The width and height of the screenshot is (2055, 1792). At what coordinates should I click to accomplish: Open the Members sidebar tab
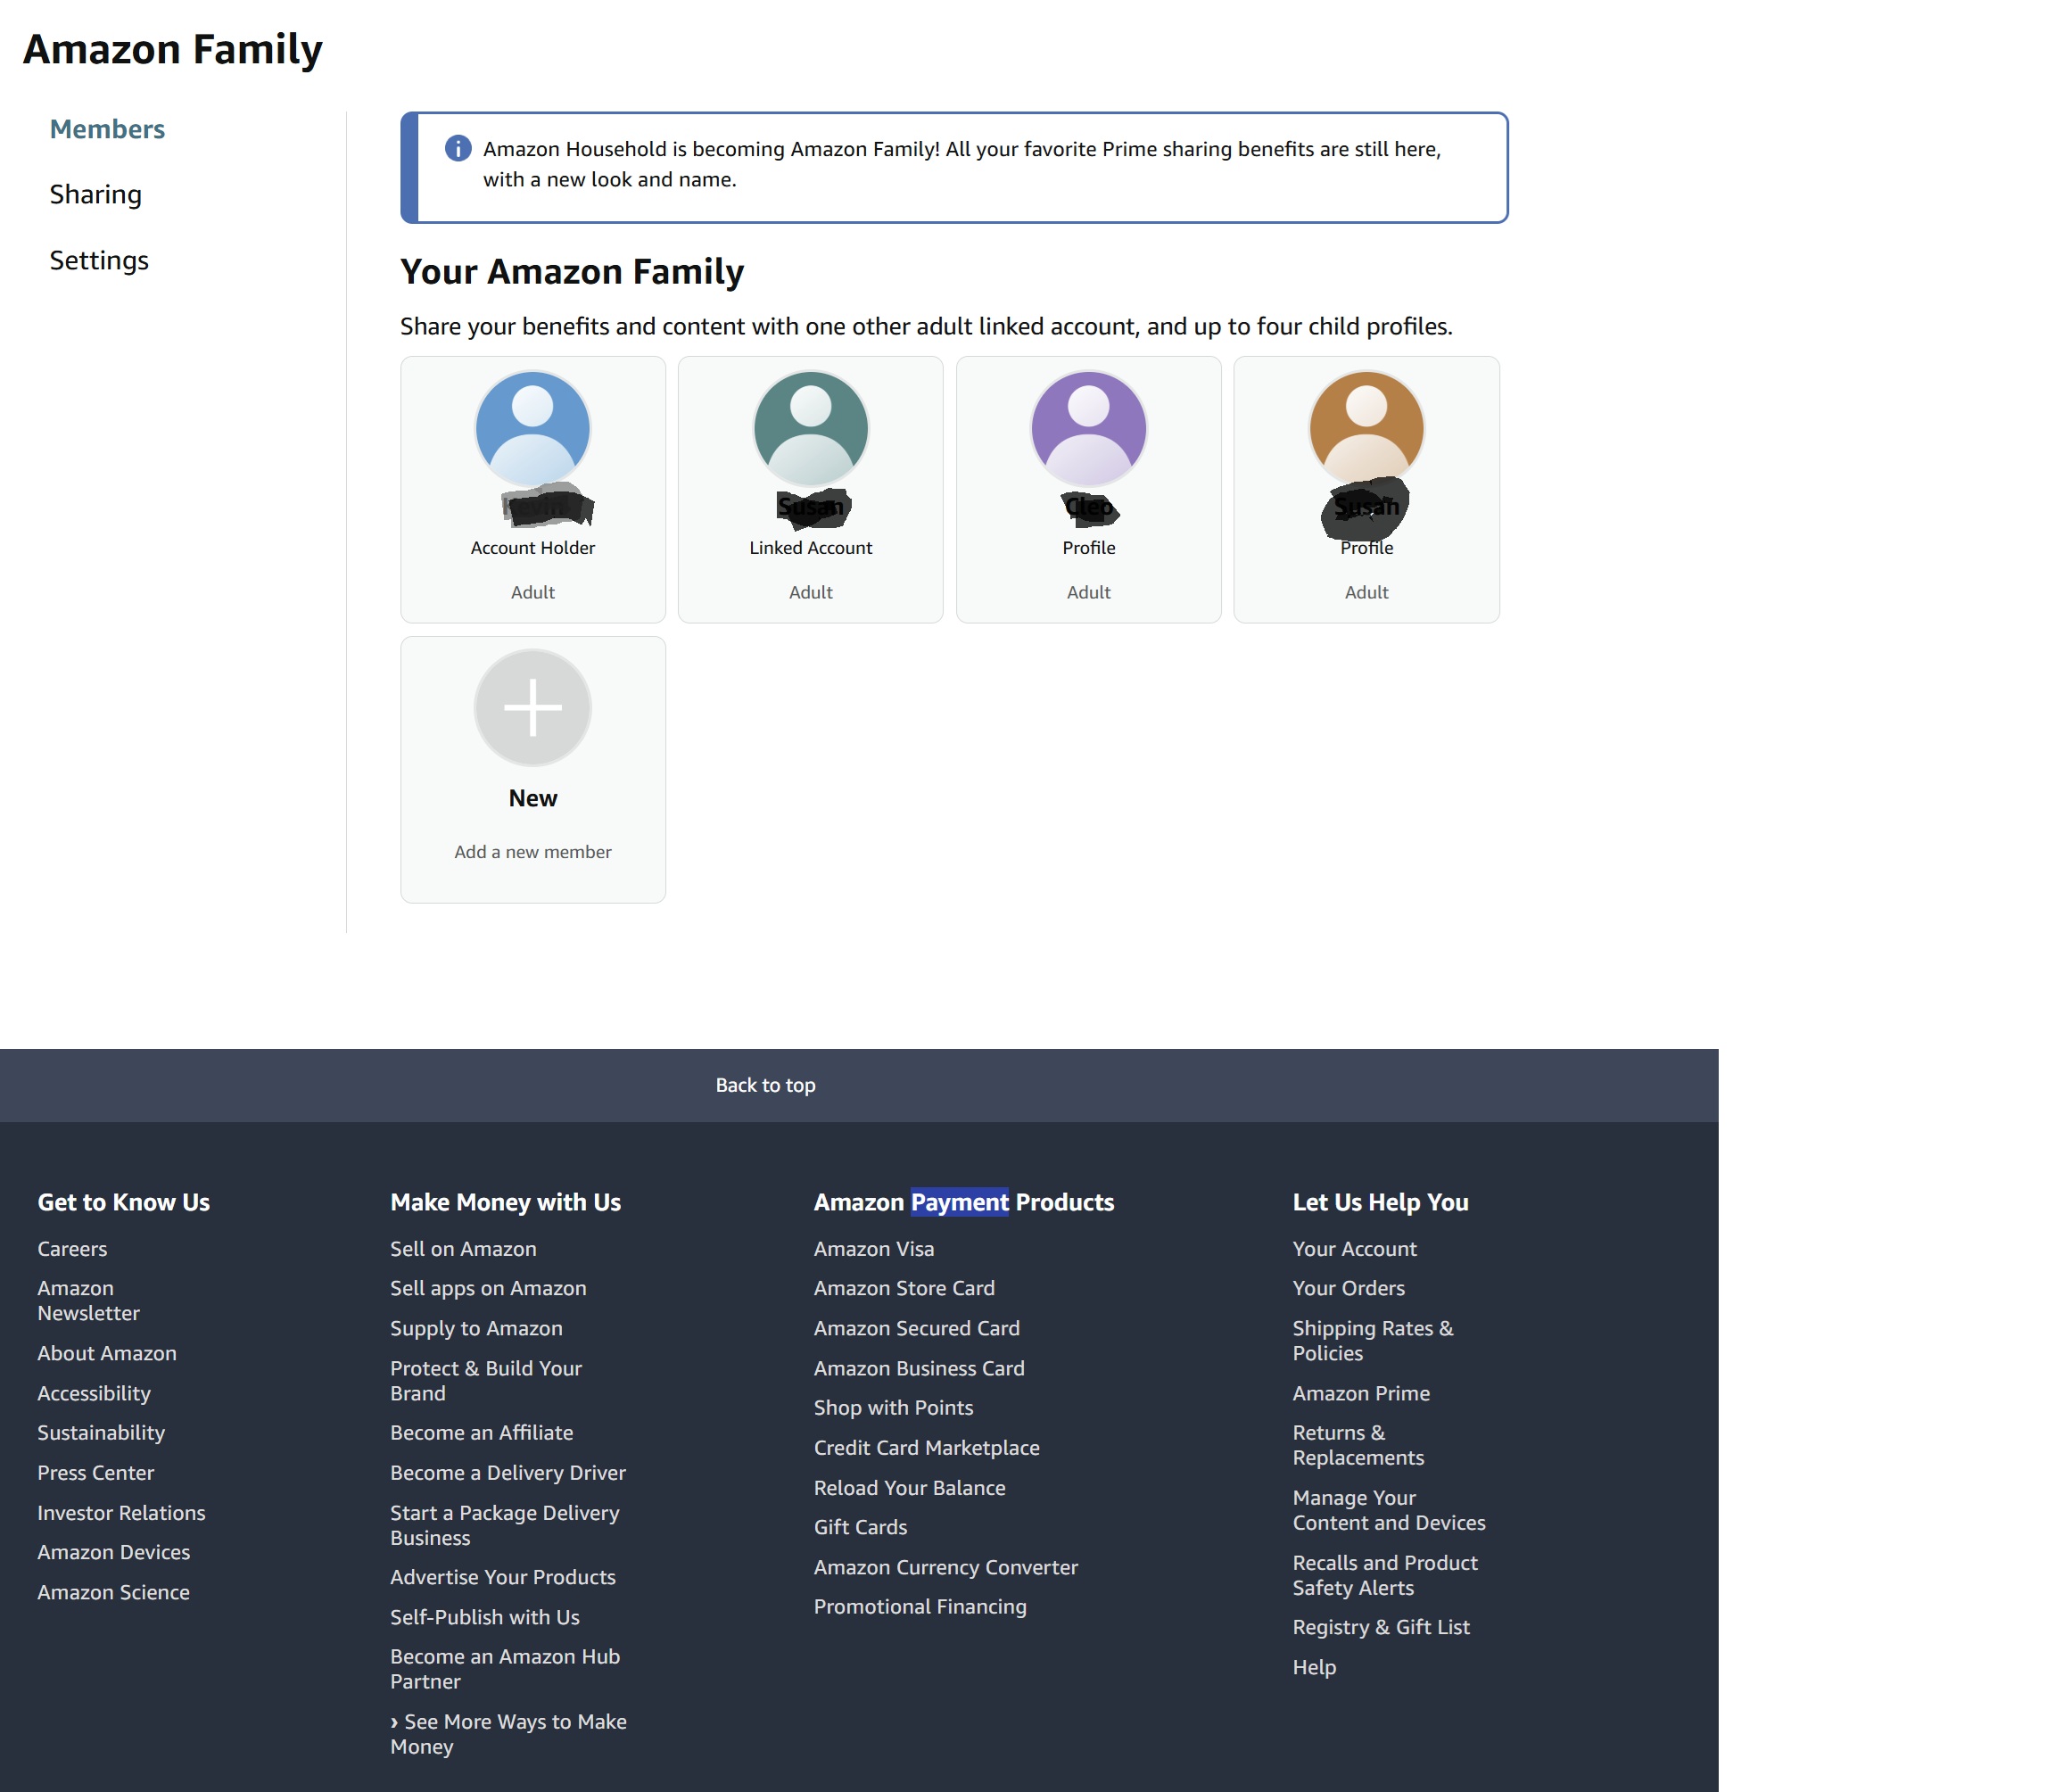107,129
